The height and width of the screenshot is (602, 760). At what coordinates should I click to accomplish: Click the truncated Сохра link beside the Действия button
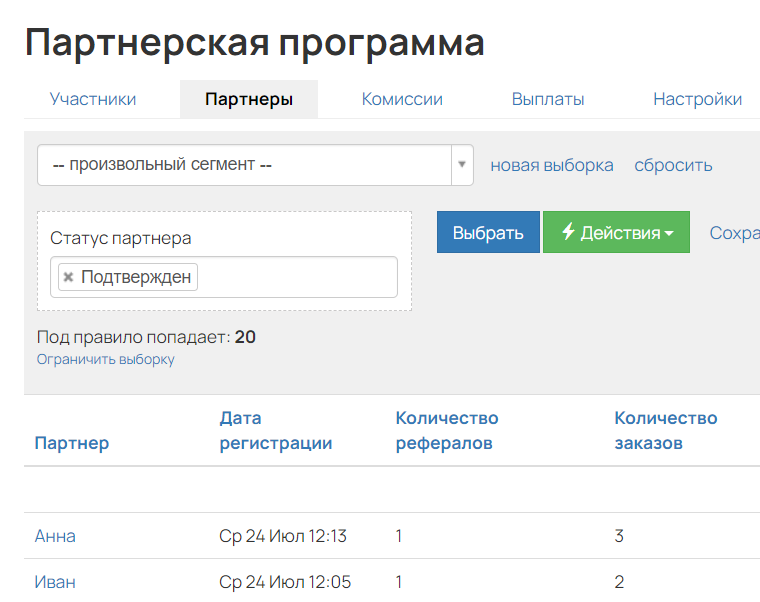[x=734, y=233]
